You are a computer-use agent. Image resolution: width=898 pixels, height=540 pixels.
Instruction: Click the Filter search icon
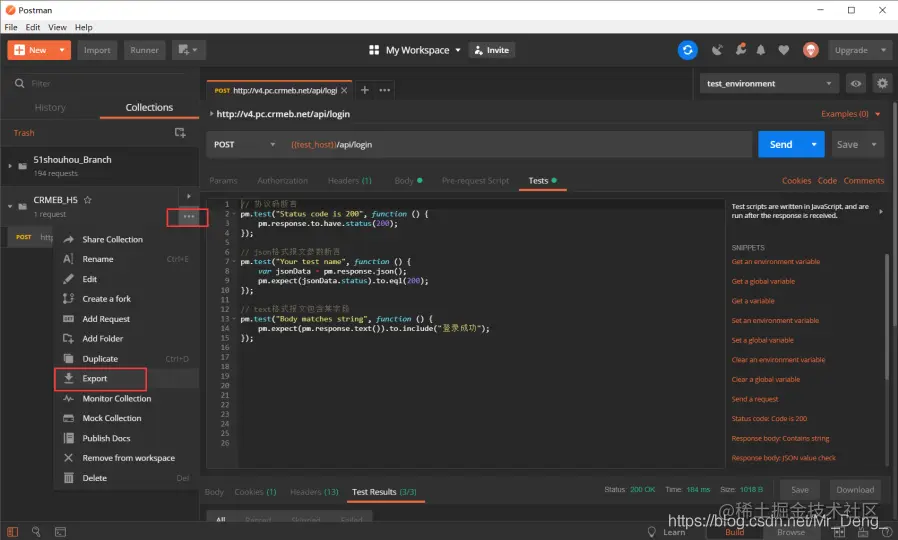click(19, 84)
